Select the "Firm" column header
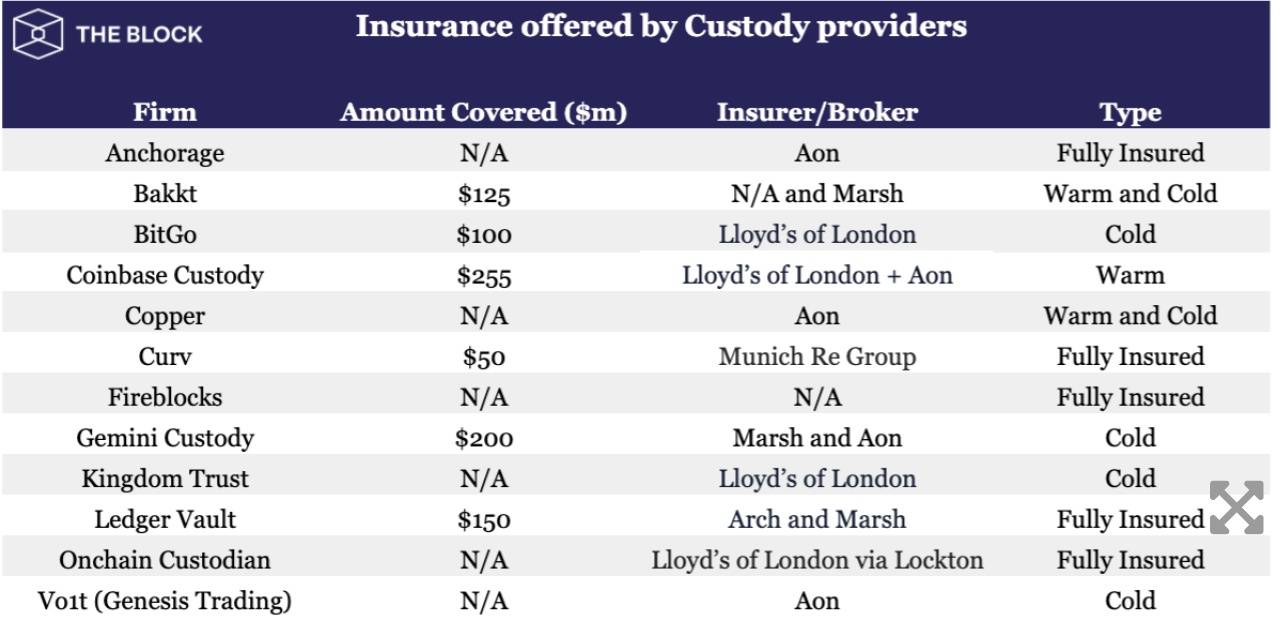Image resolution: width=1282 pixels, height=628 pixels. click(165, 112)
